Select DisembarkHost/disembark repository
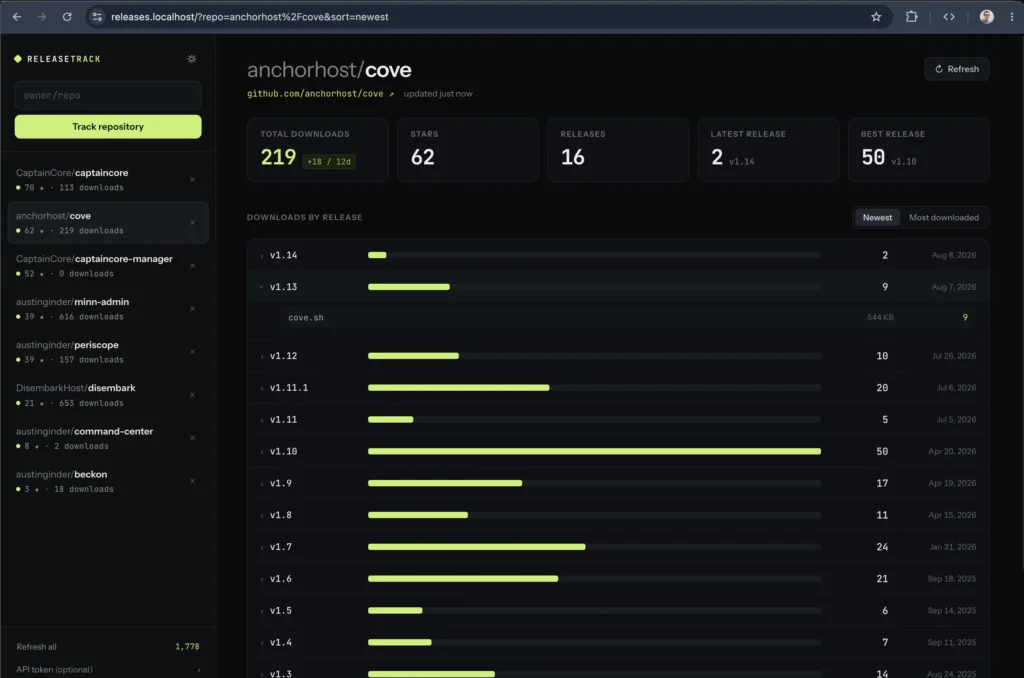 108,395
